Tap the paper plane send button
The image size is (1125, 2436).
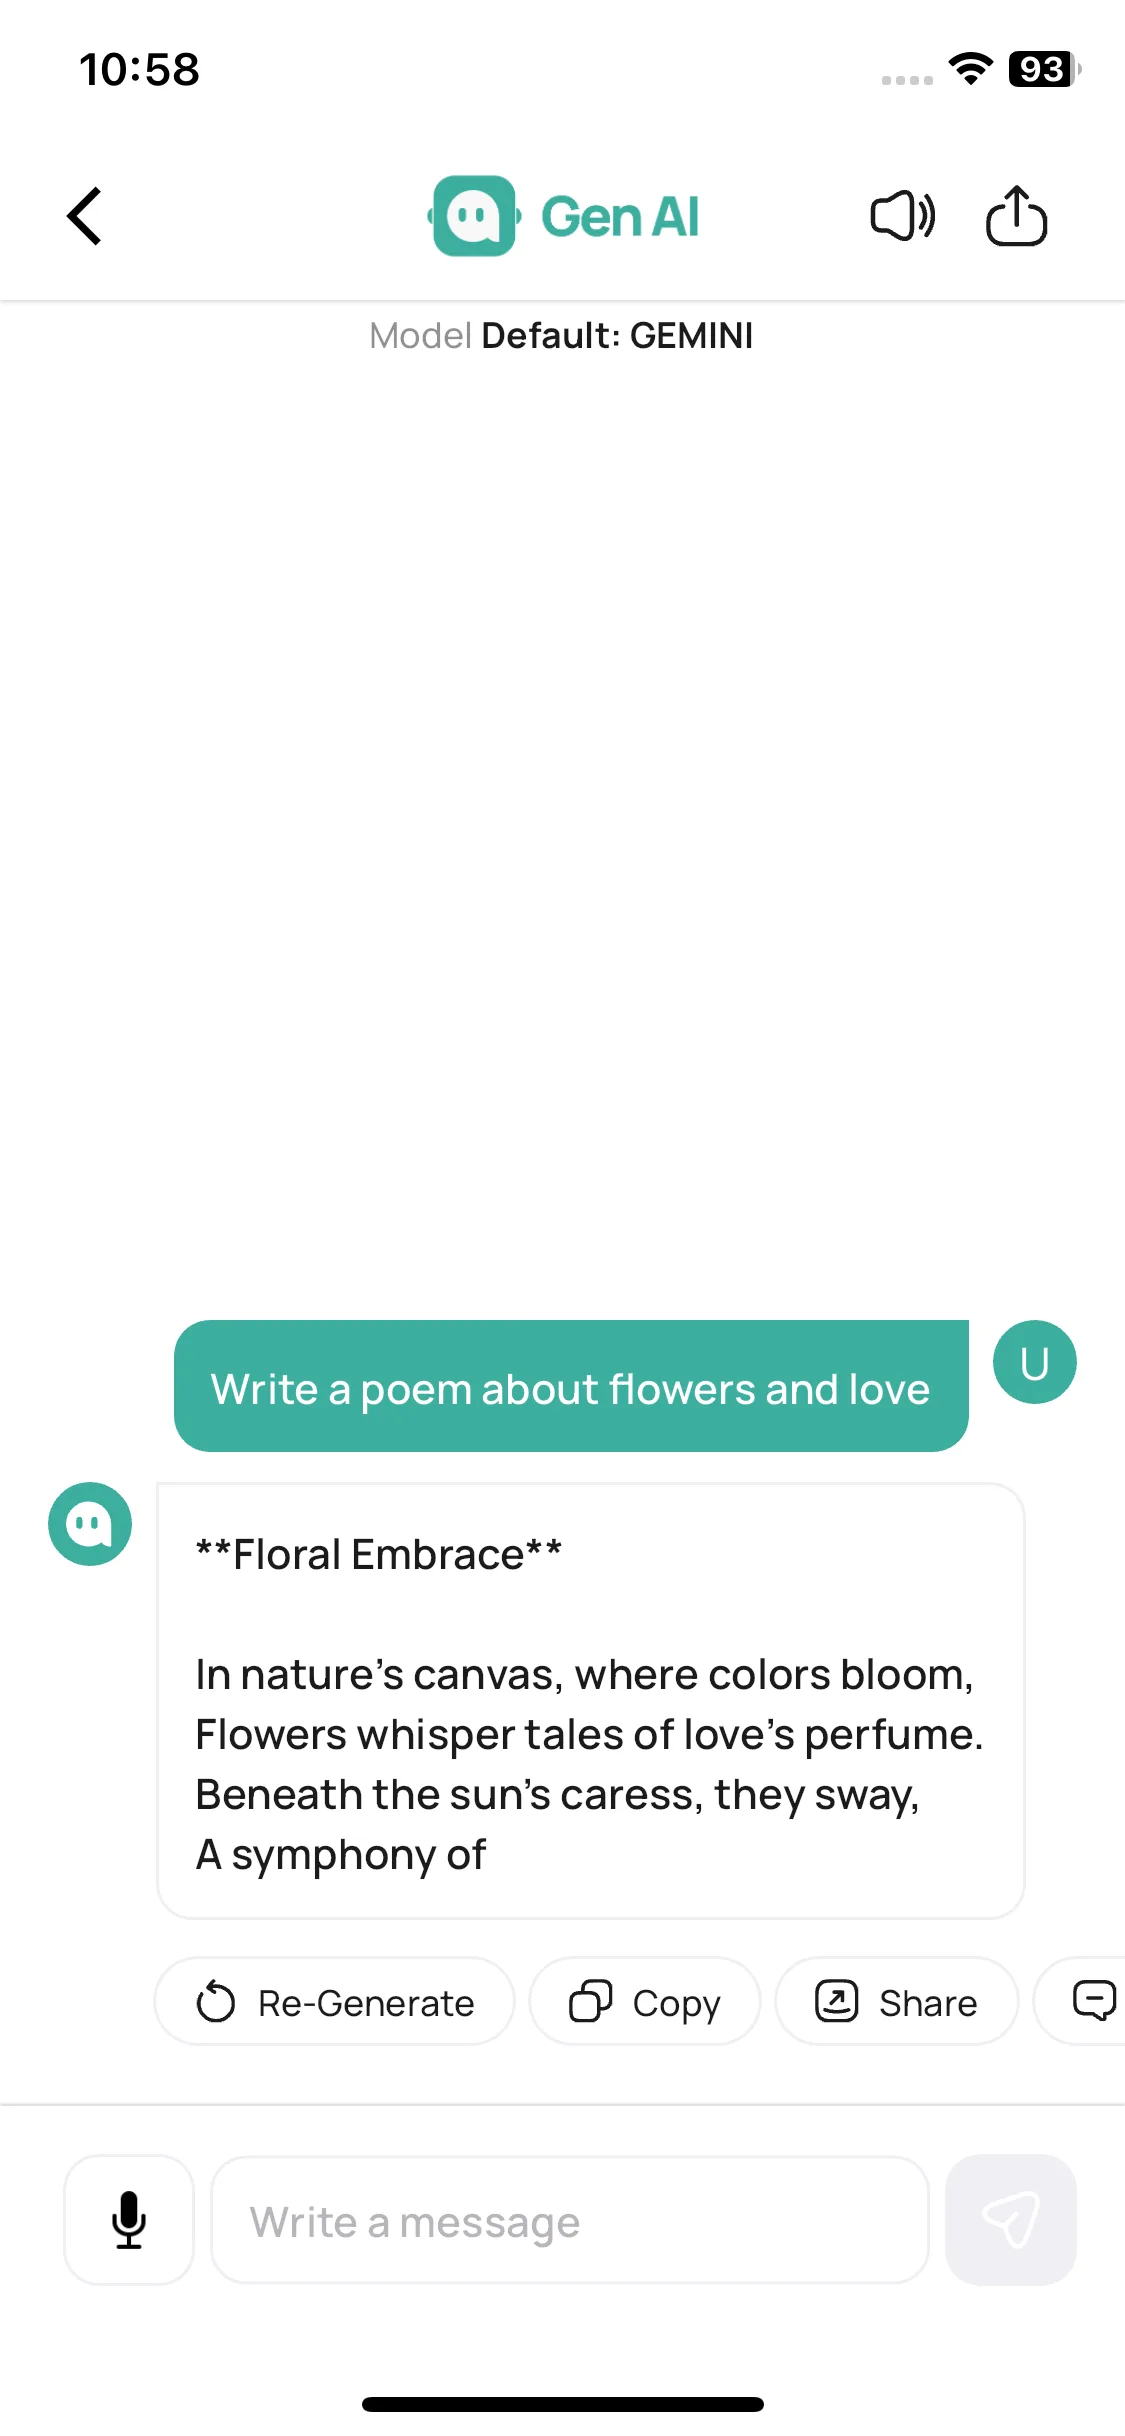1011,2220
